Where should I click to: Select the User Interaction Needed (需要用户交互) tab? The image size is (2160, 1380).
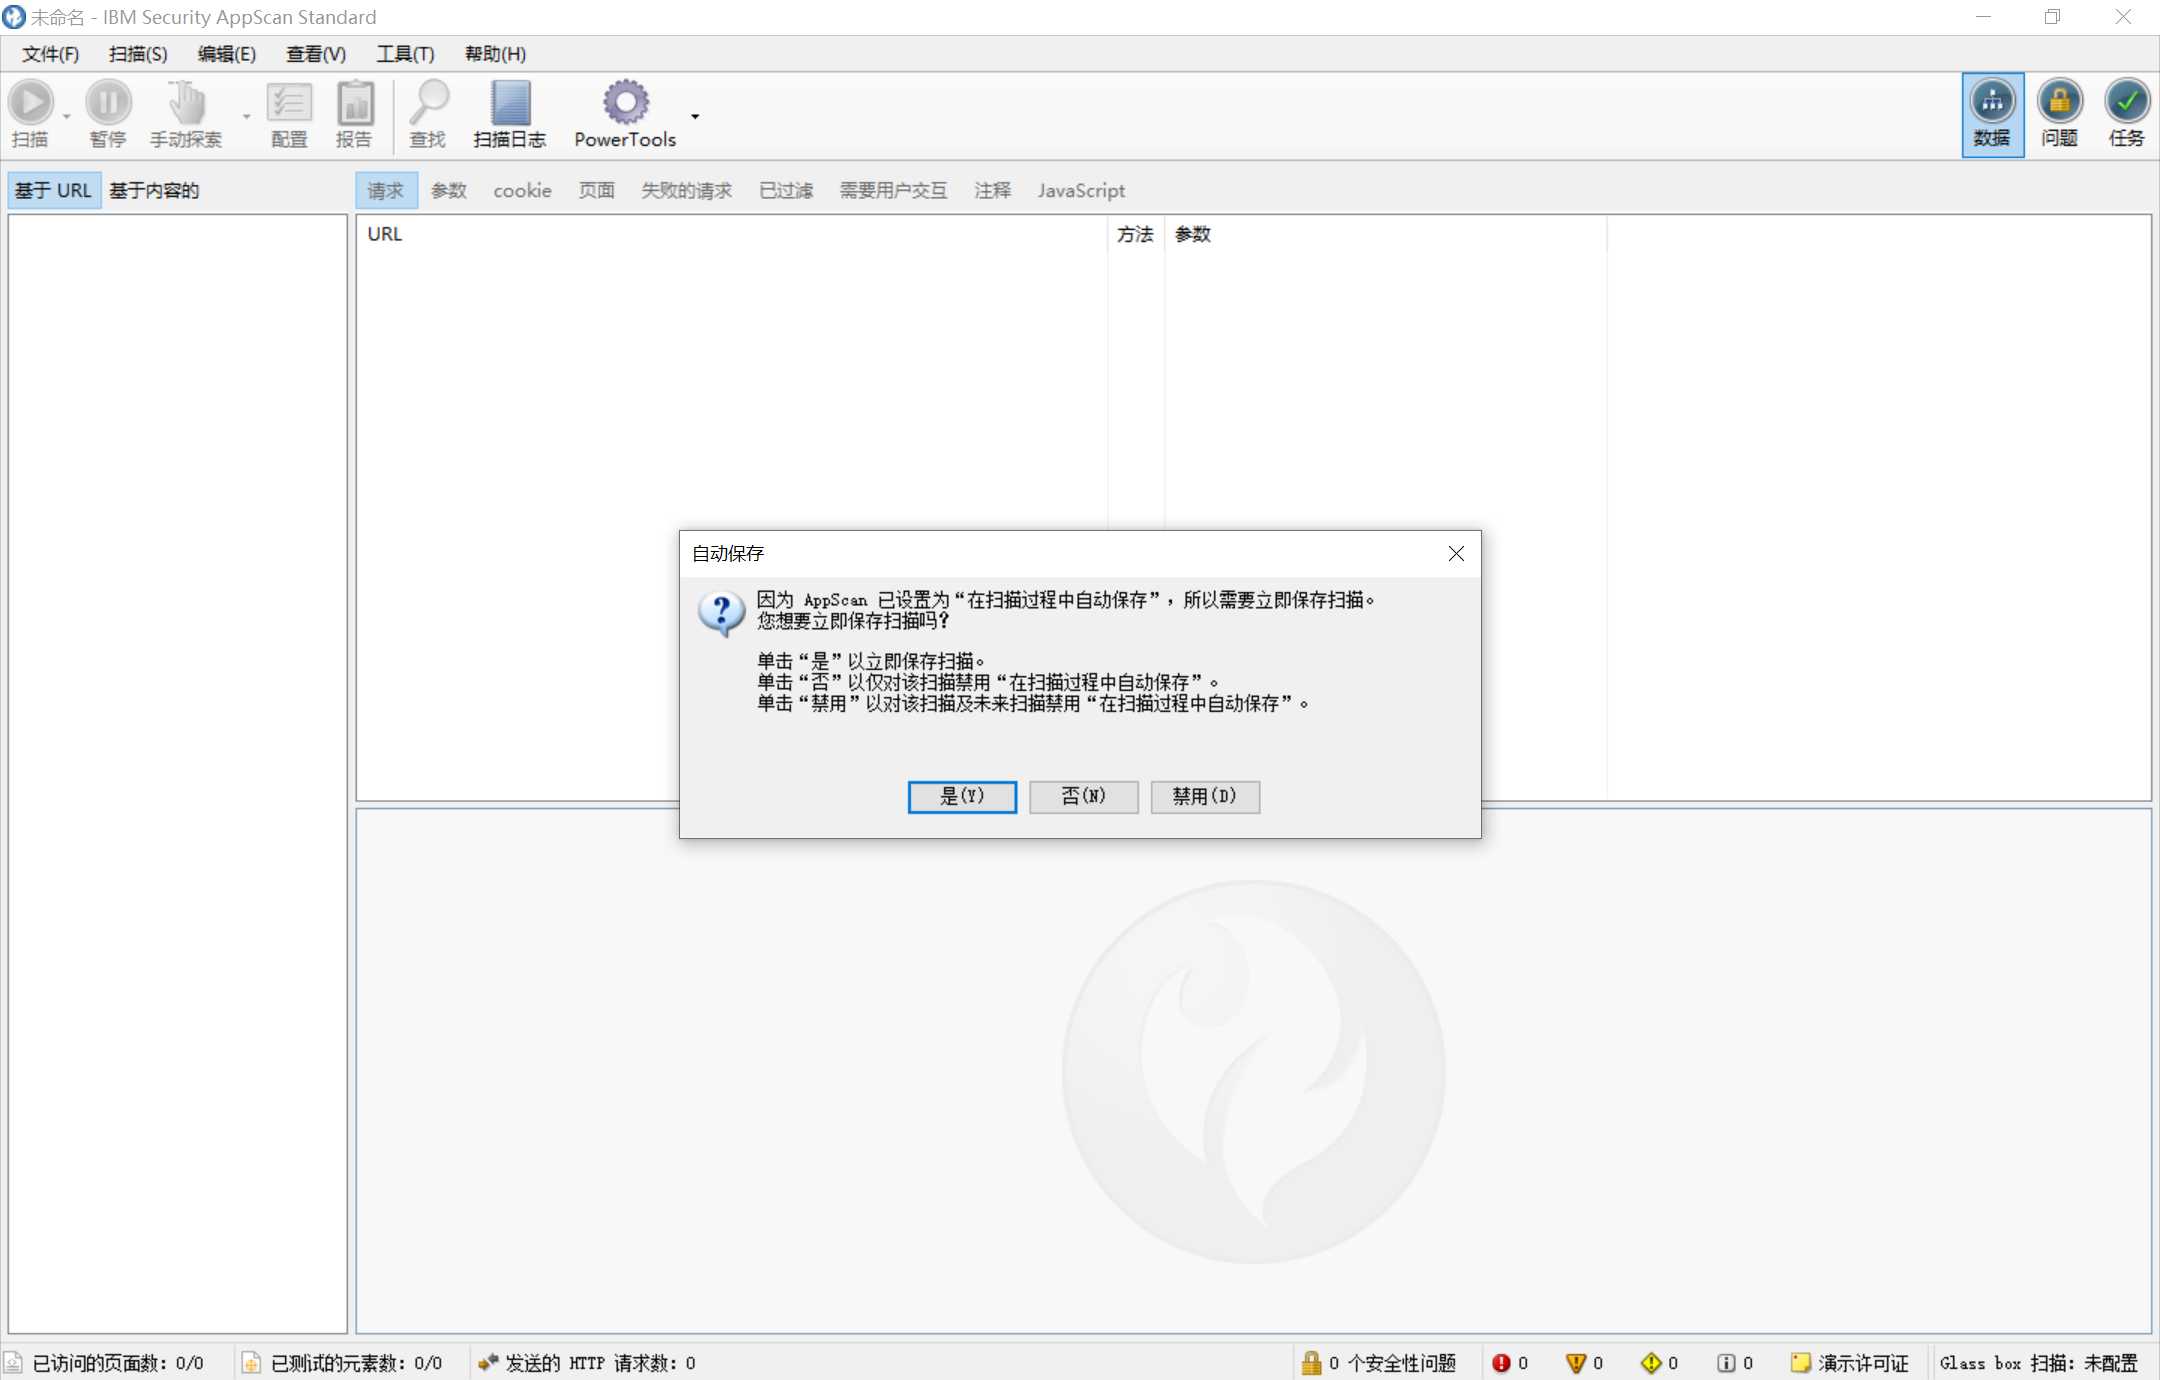(x=894, y=190)
